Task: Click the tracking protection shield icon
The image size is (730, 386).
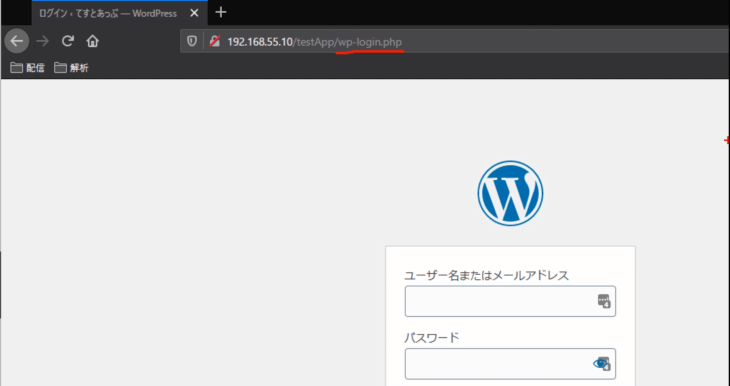Action: [192, 41]
